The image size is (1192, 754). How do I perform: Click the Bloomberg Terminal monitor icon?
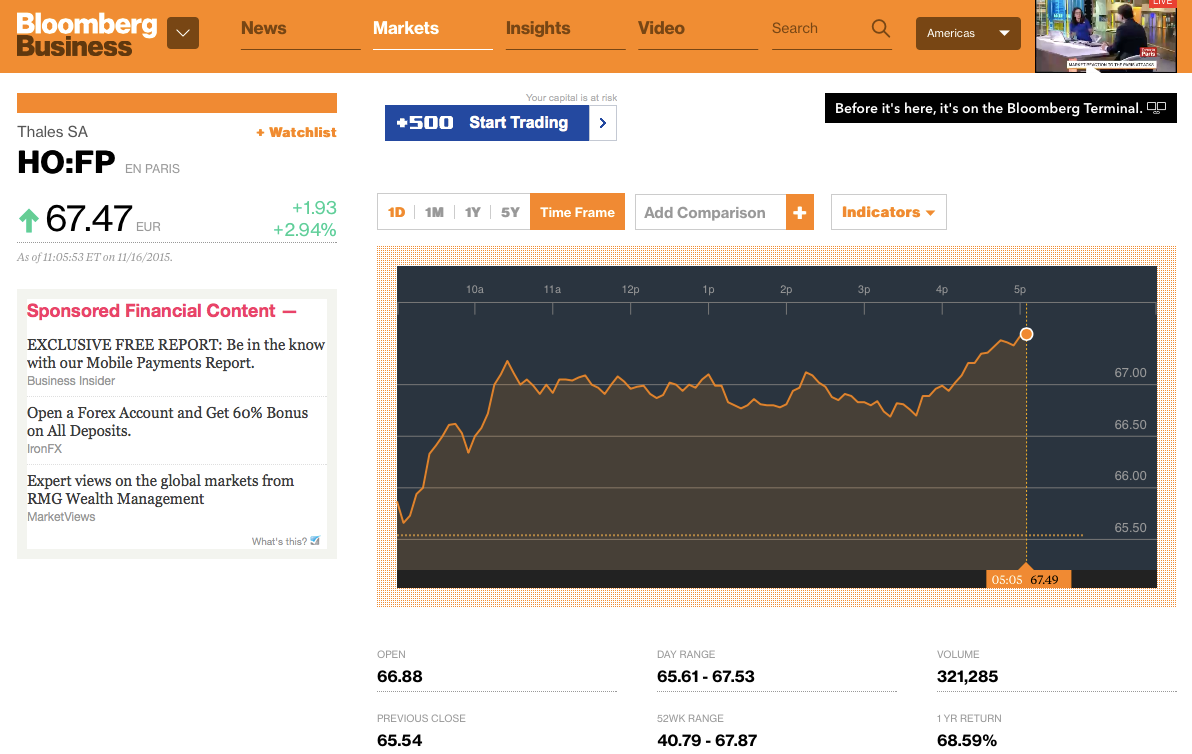(x=1156, y=108)
